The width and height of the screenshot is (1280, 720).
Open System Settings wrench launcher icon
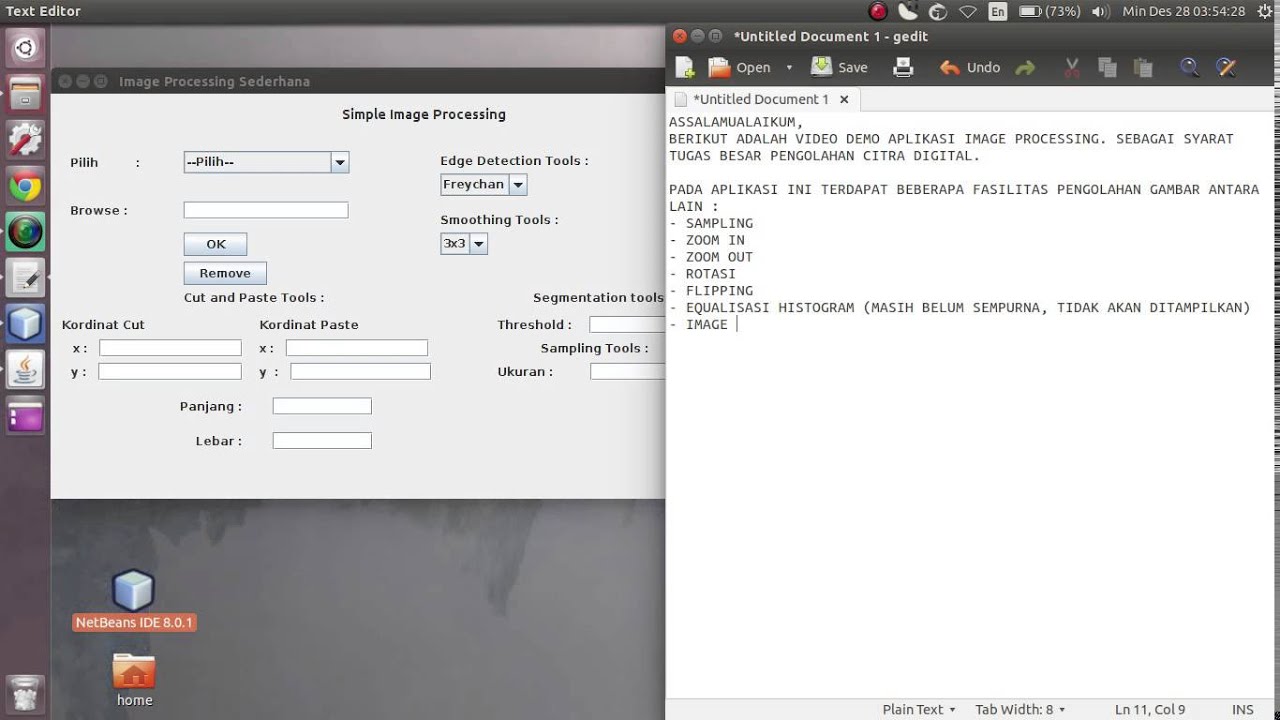tap(25, 140)
